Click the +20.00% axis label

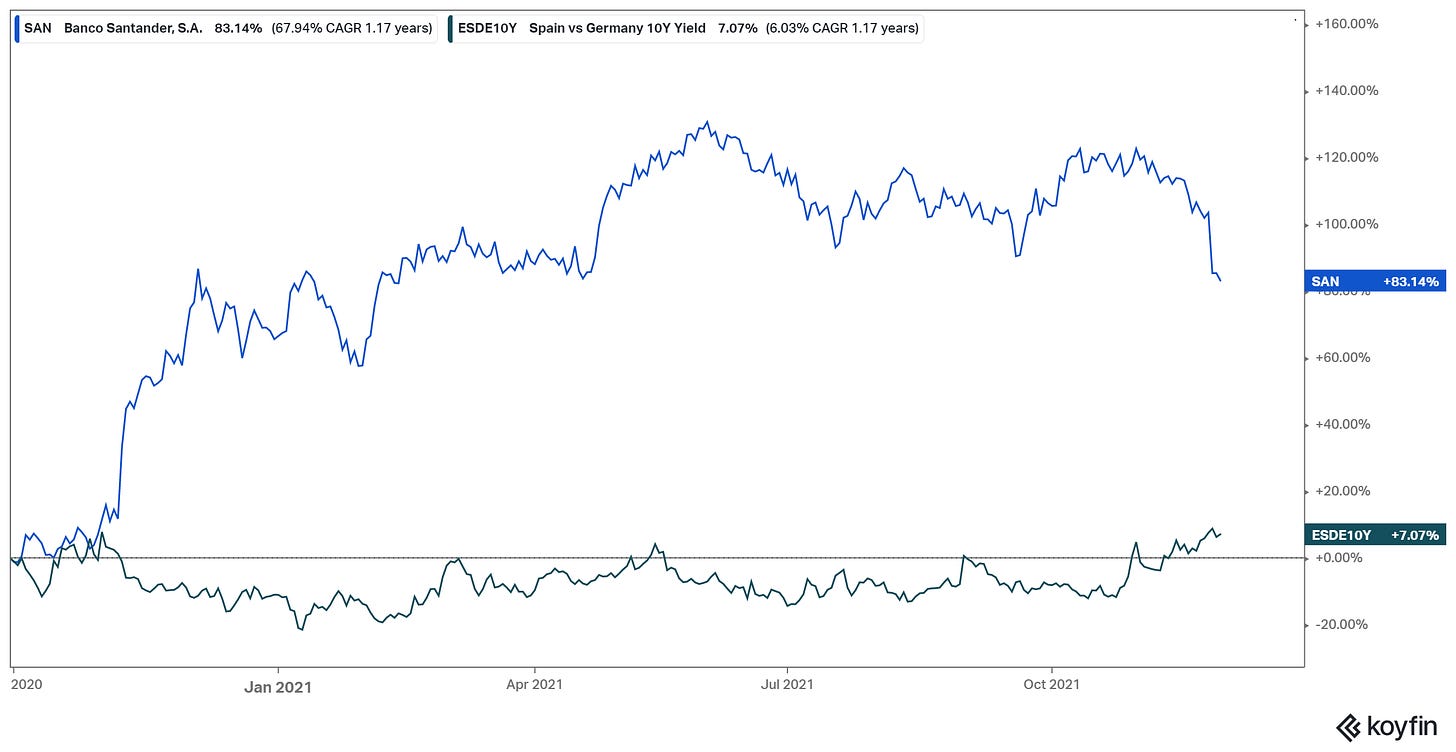(x=1344, y=491)
